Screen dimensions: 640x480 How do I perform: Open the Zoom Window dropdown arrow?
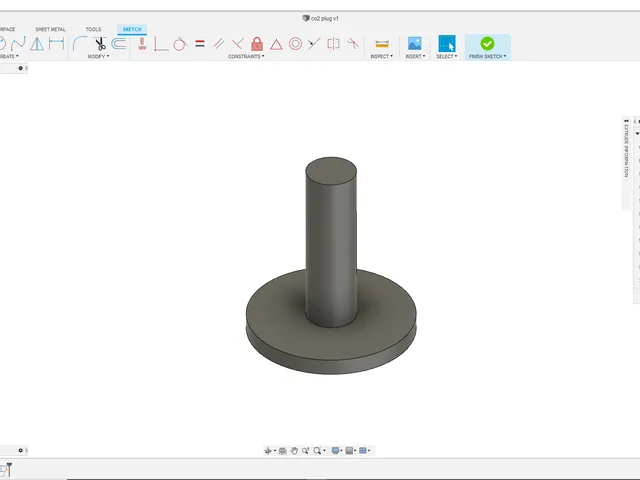pyautogui.click(x=324, y=451)
